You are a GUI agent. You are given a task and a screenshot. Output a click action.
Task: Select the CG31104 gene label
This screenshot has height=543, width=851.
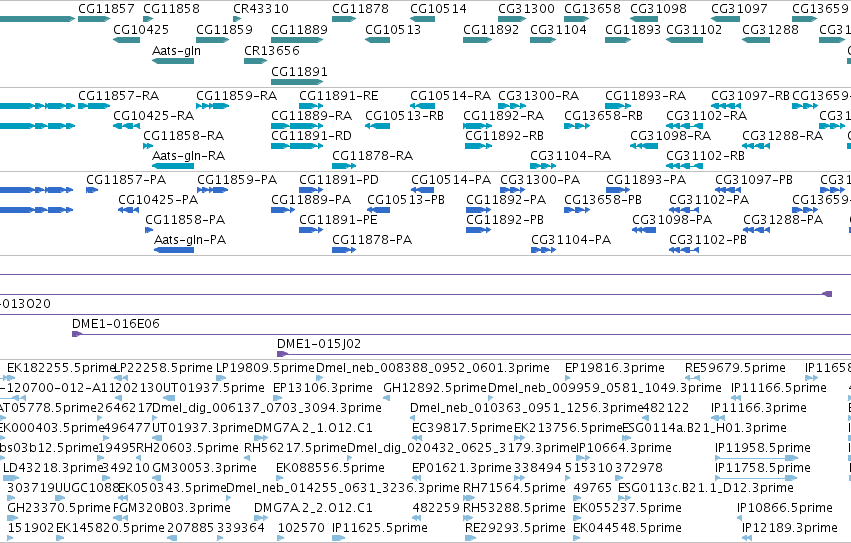click(x=558, y=29)
